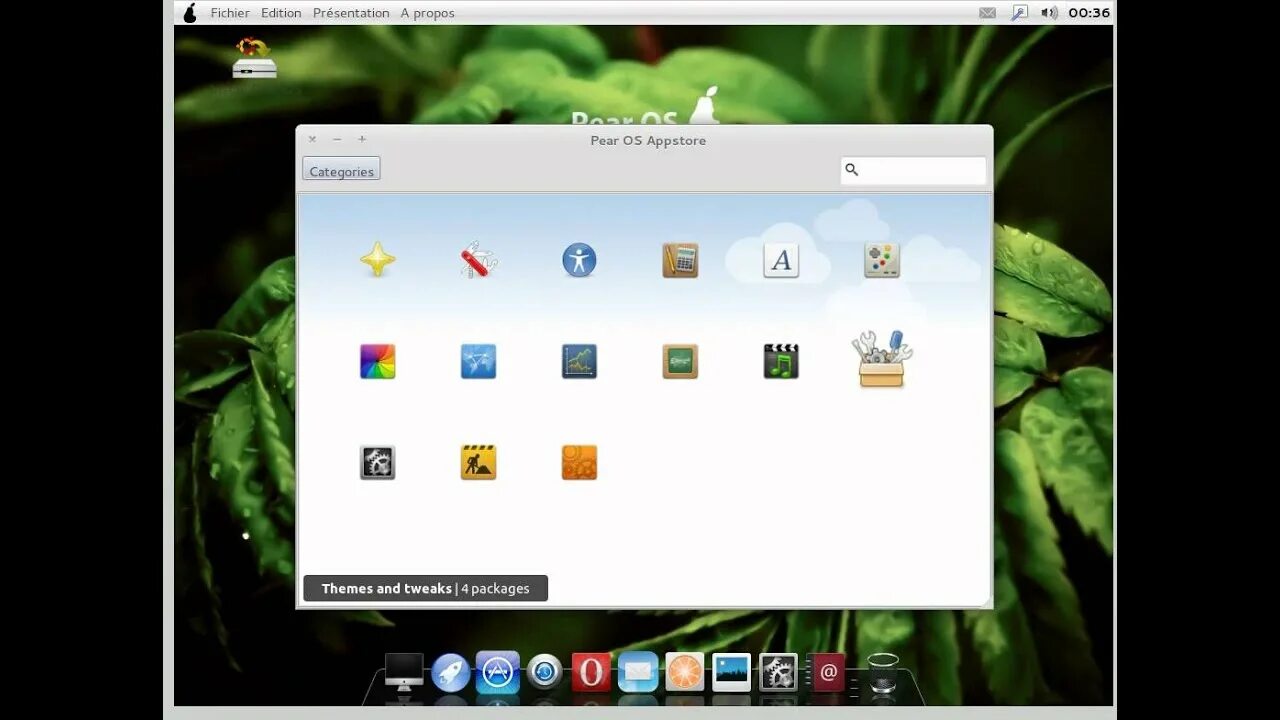Open the orange slice dock icon
The image size is (1280, 720).
click(x=685, y=672)
